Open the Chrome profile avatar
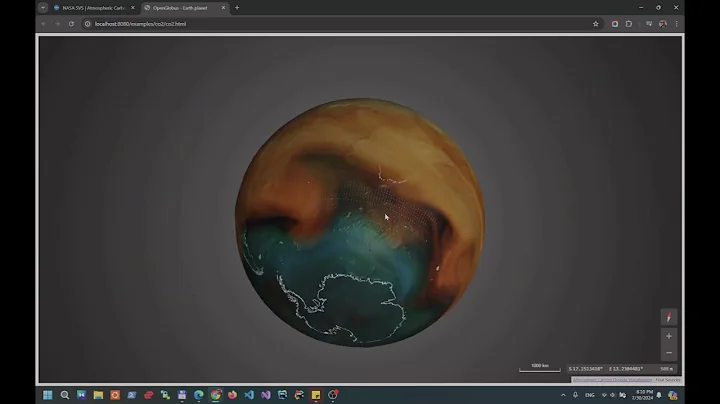The image size is (720, 404). coord(663,24)
